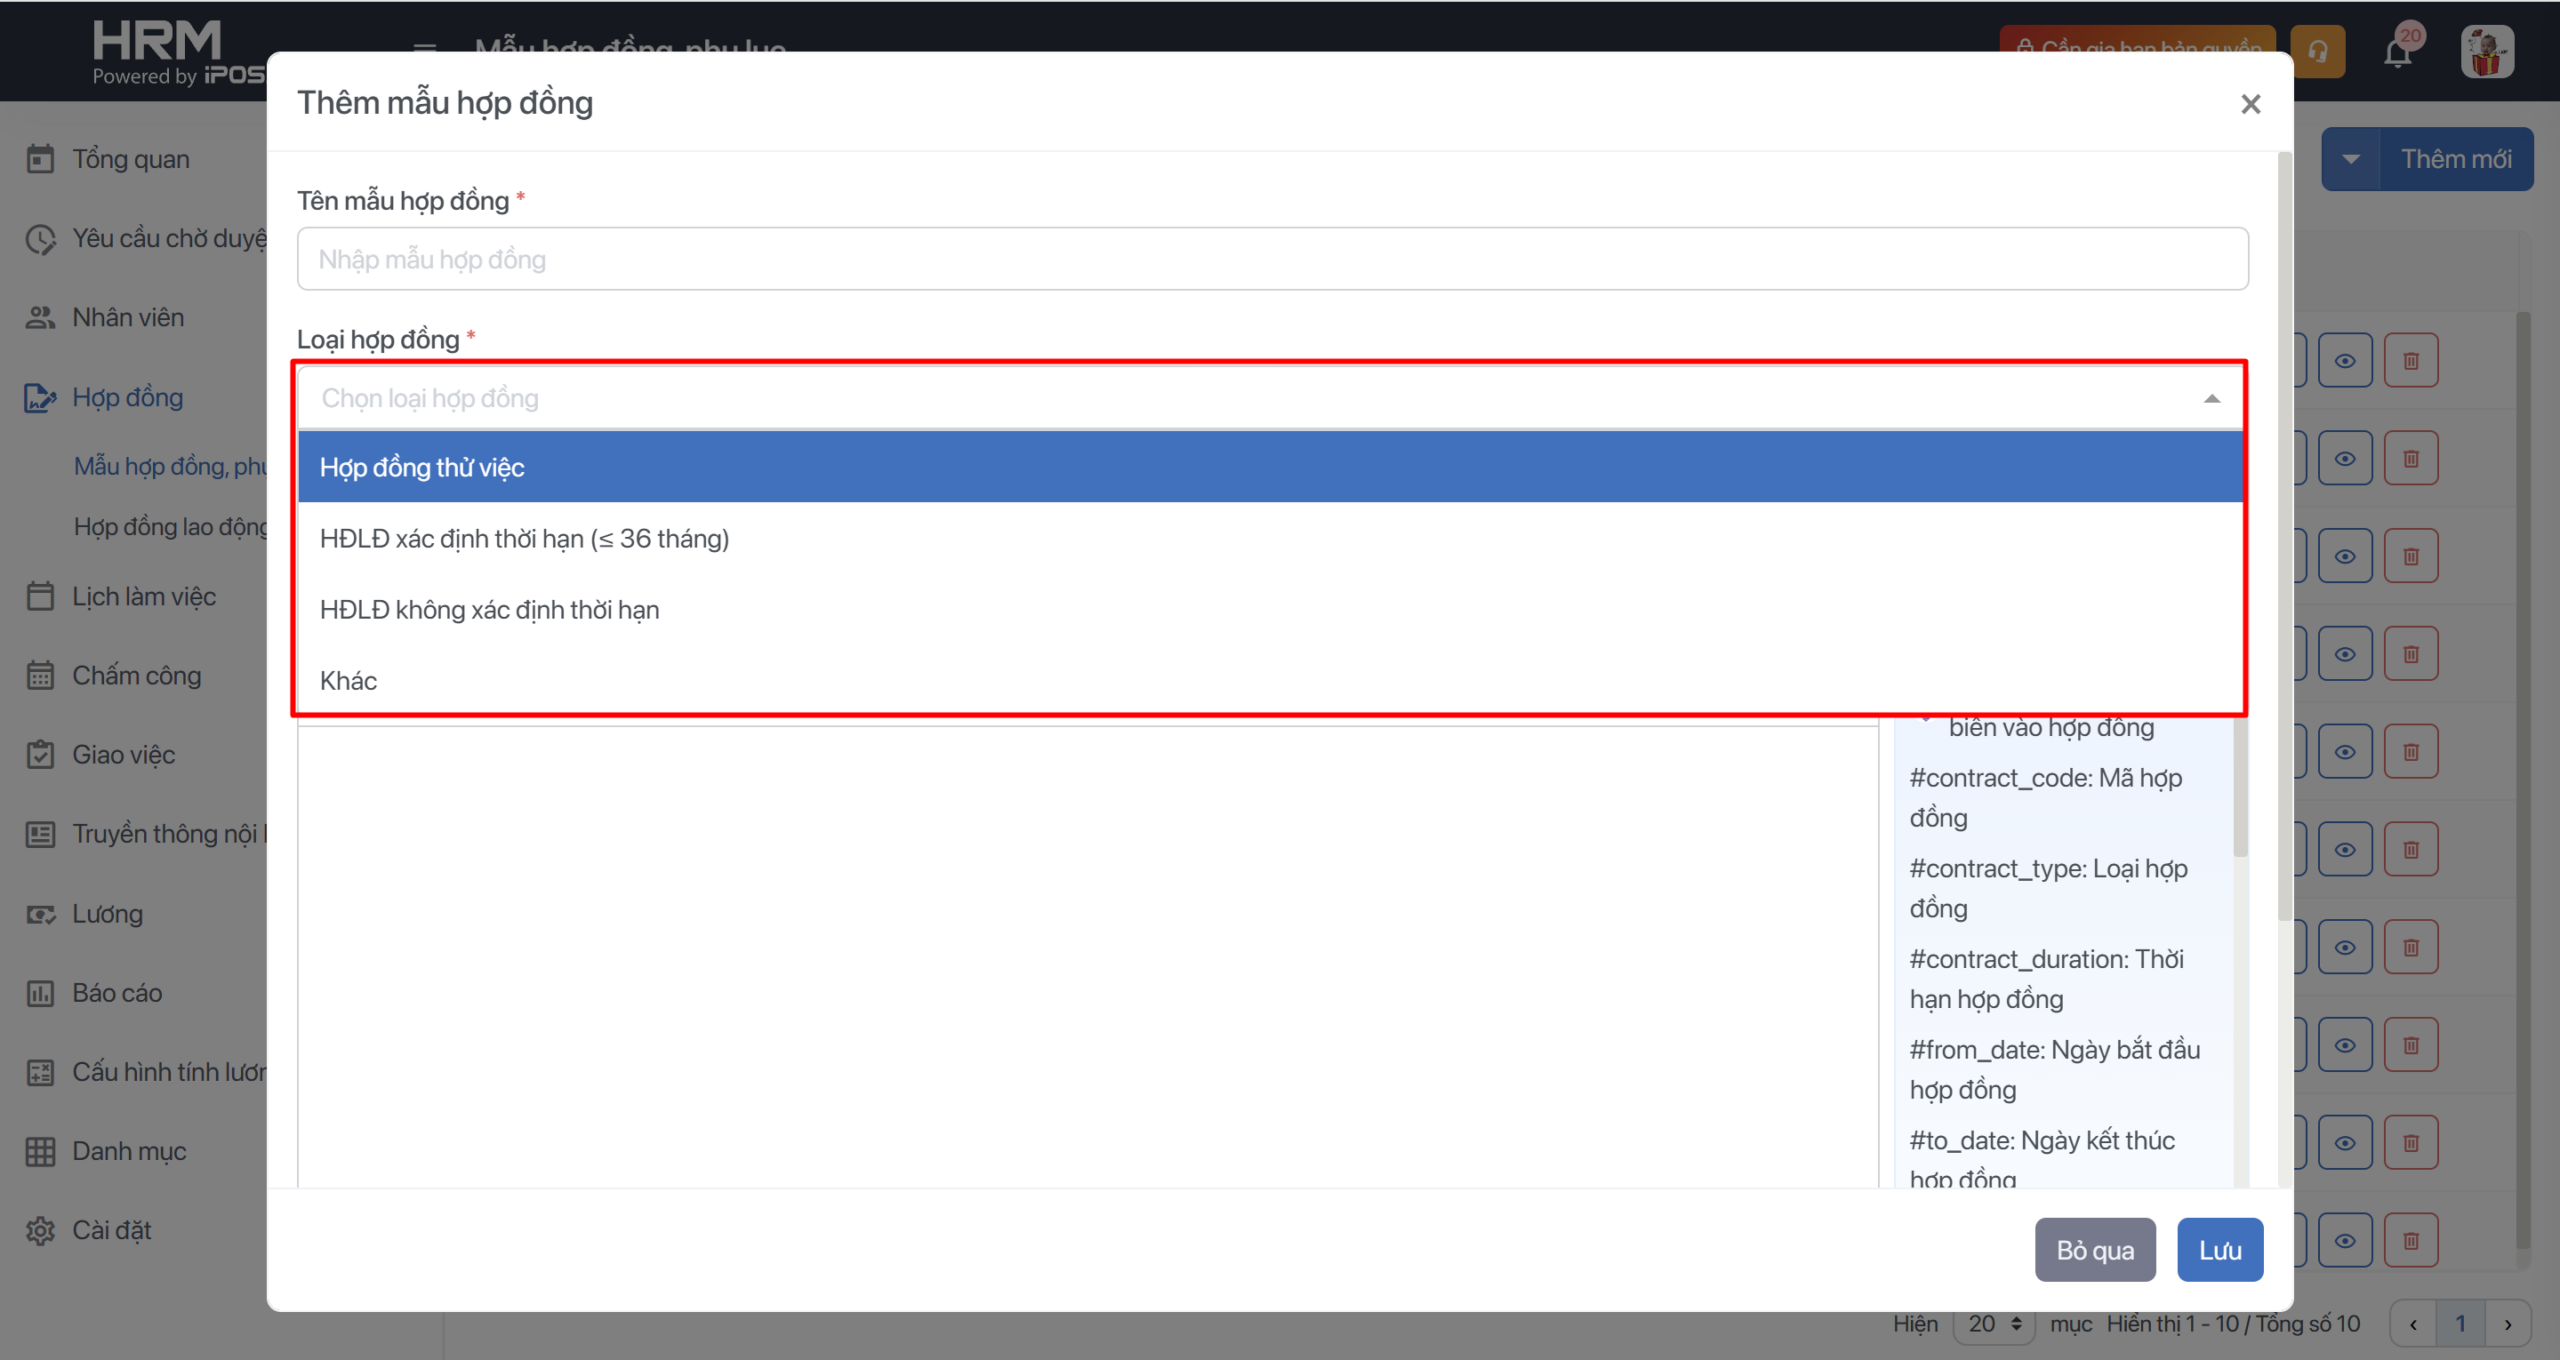Screen dimensions: 2560x1360
Task: Click the first row red trash icon
Action: coord(2411,361)
